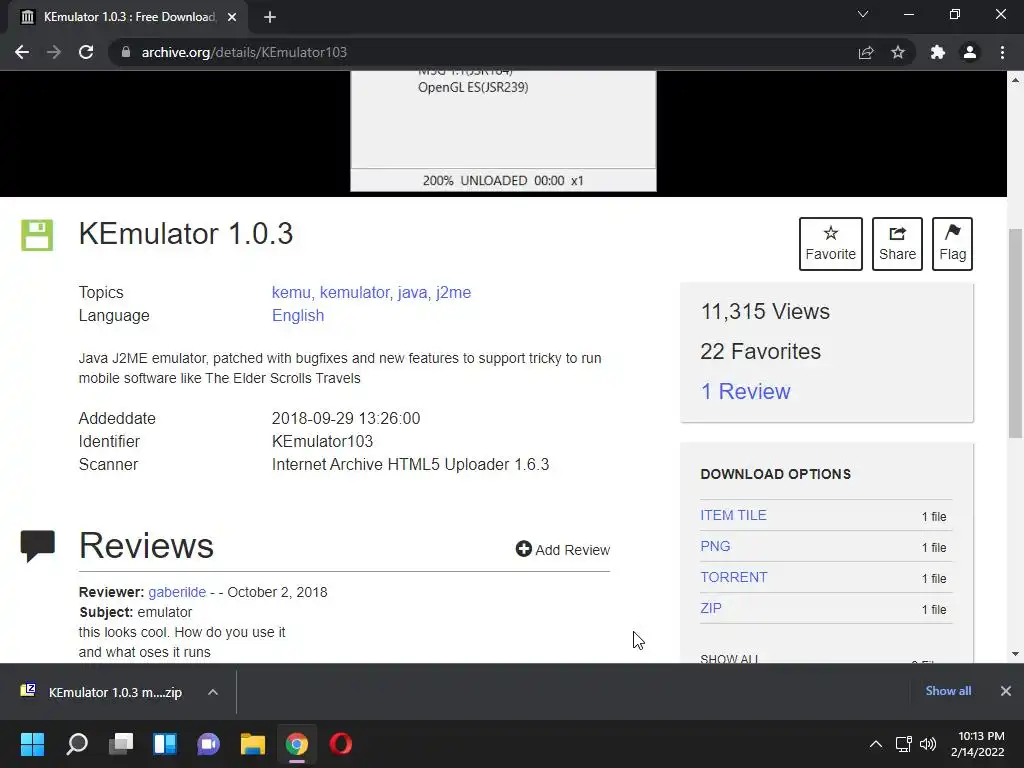Screen dimensions: 1024x768
Task: Show all downloads
Action: [x=948, y=691]
